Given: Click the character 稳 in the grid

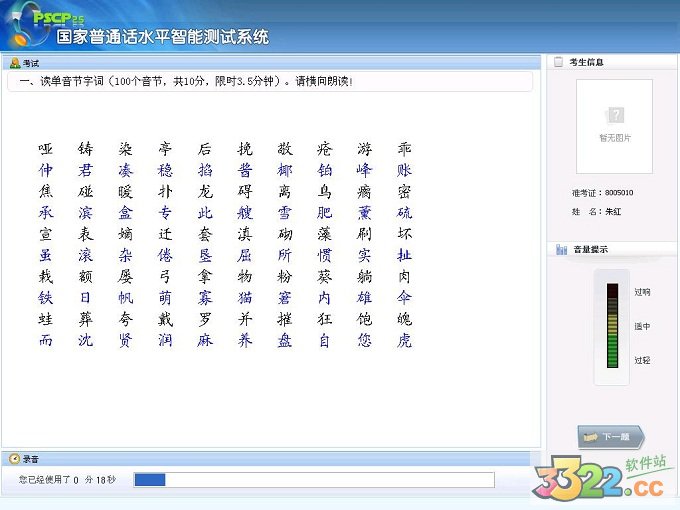Looking at the screenshot, I should [165, 170].
